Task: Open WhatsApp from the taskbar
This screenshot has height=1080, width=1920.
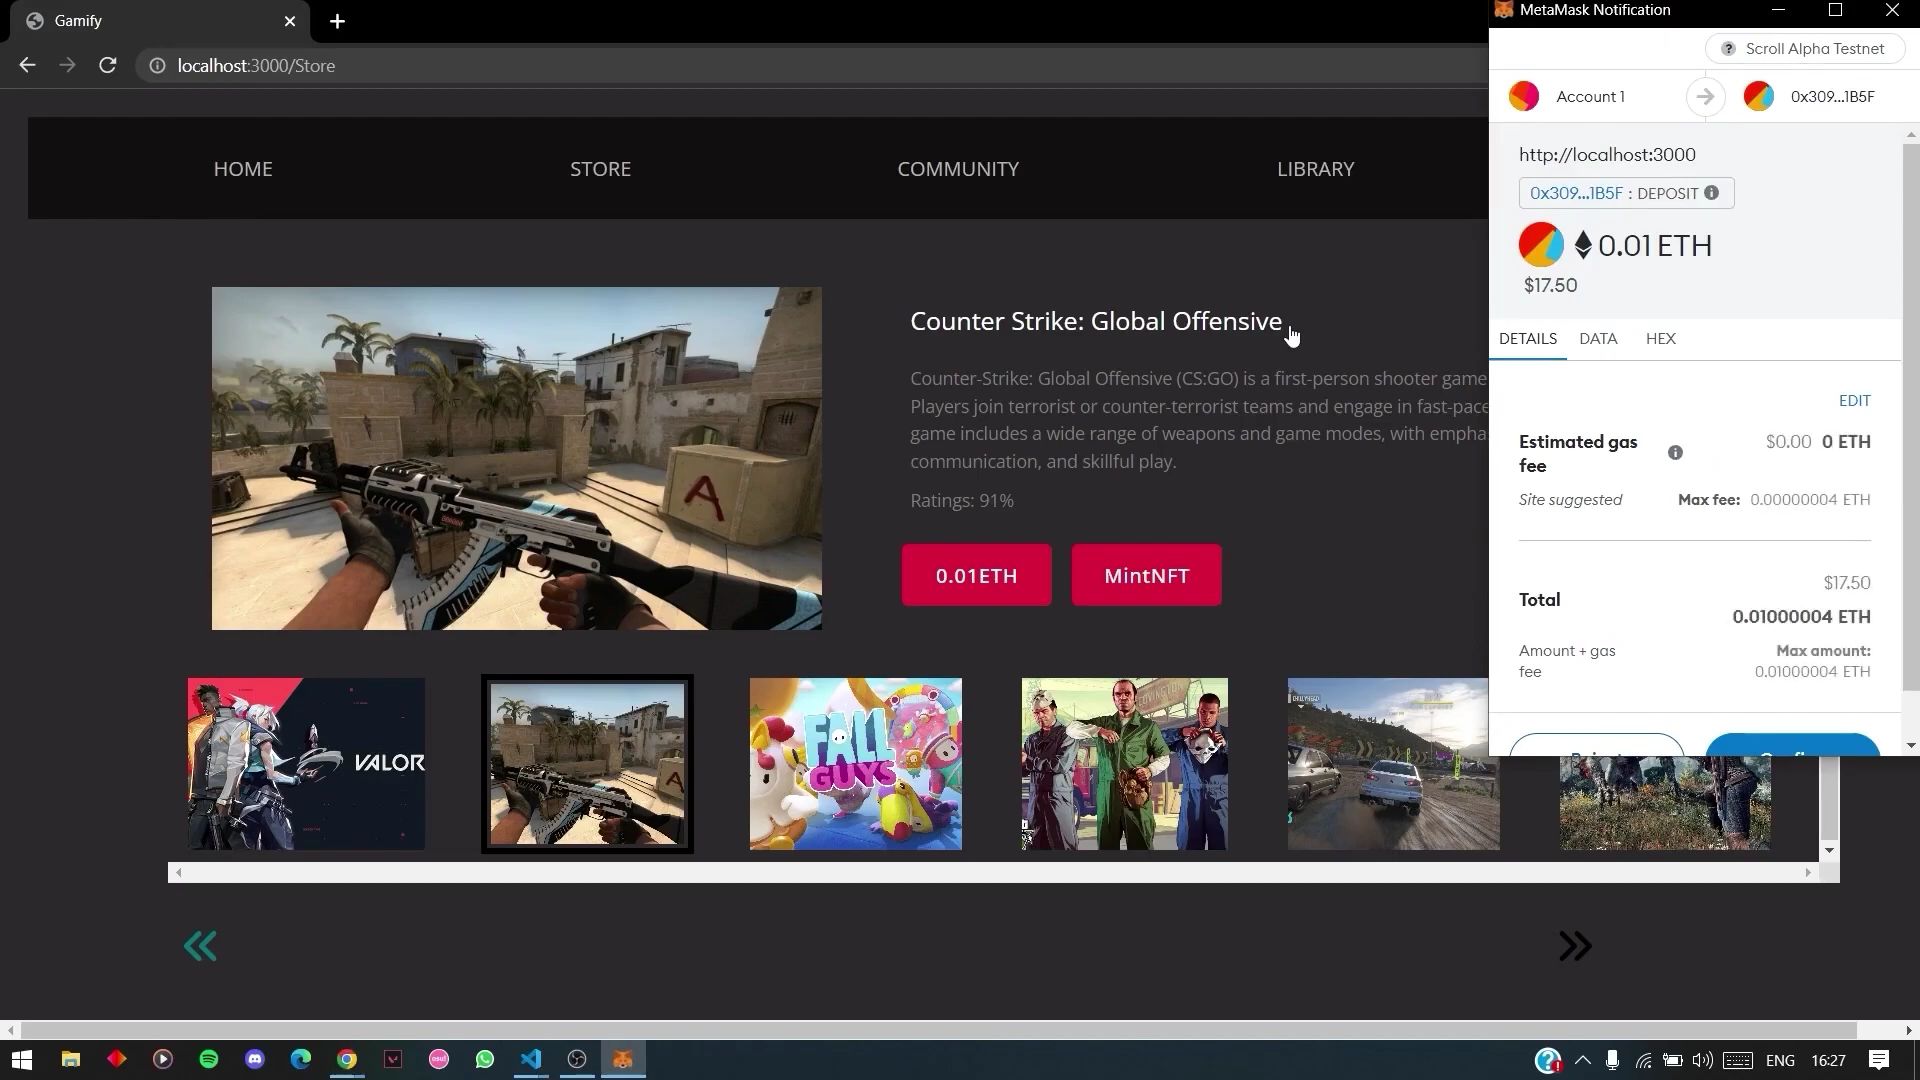Action: 485,1060
